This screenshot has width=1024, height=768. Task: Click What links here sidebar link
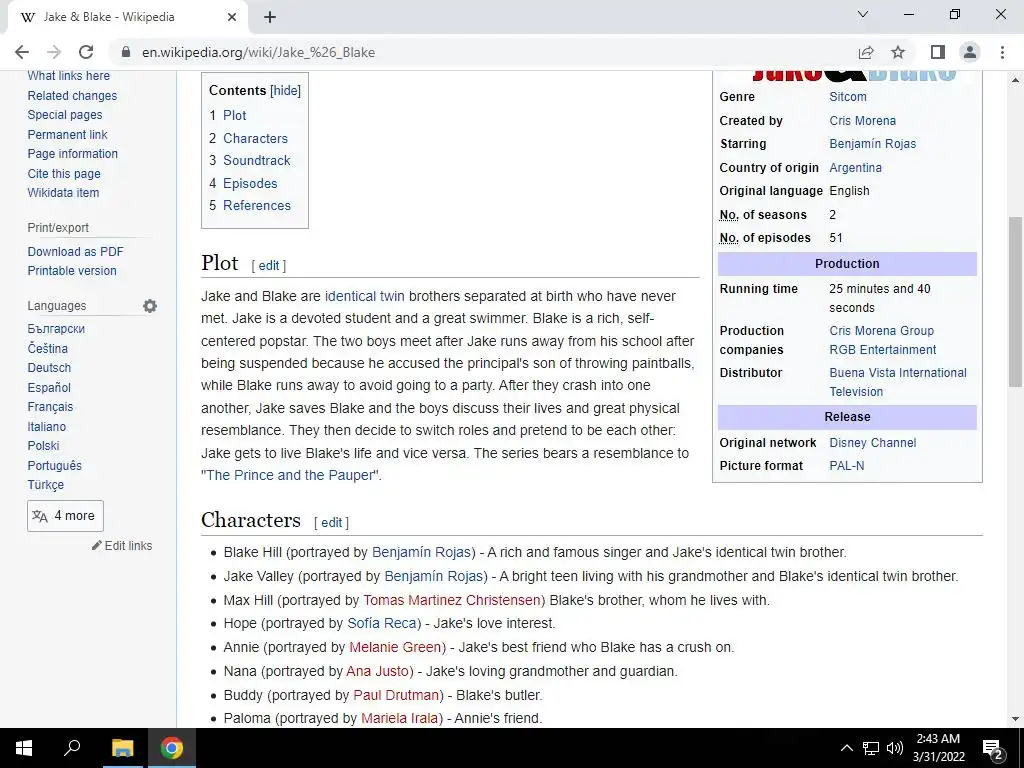[69, 76]
